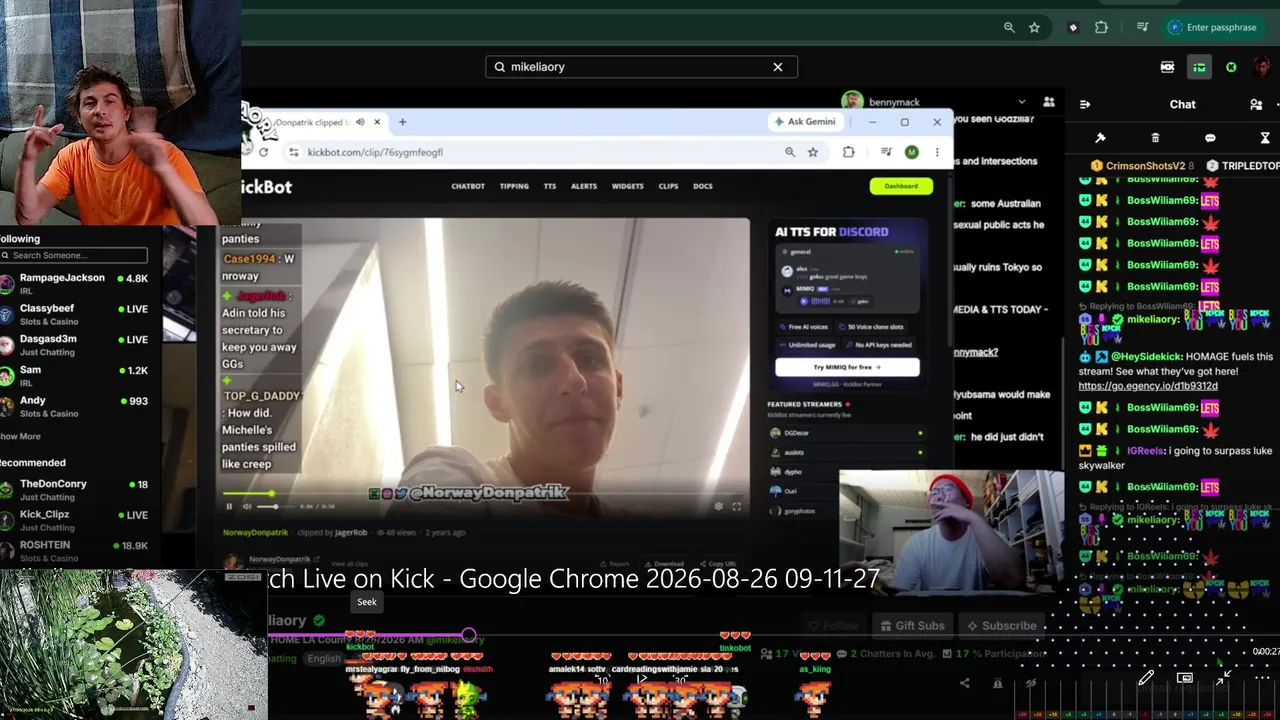
Task: Open the DOCS menu on KickBot
Action: (x=703, y=186)
